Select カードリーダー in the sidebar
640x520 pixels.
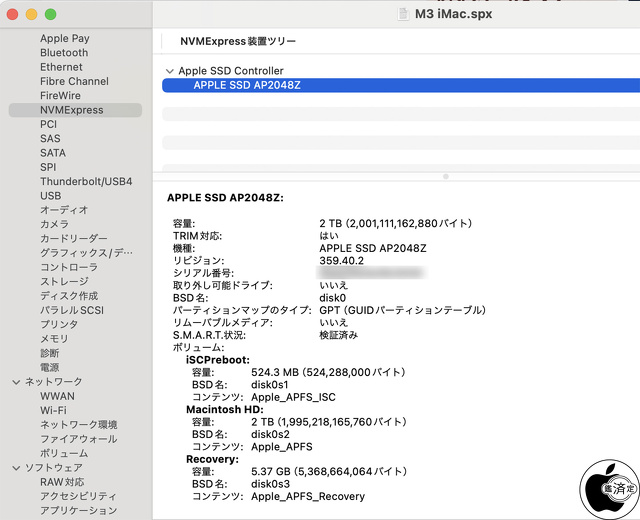74,238
